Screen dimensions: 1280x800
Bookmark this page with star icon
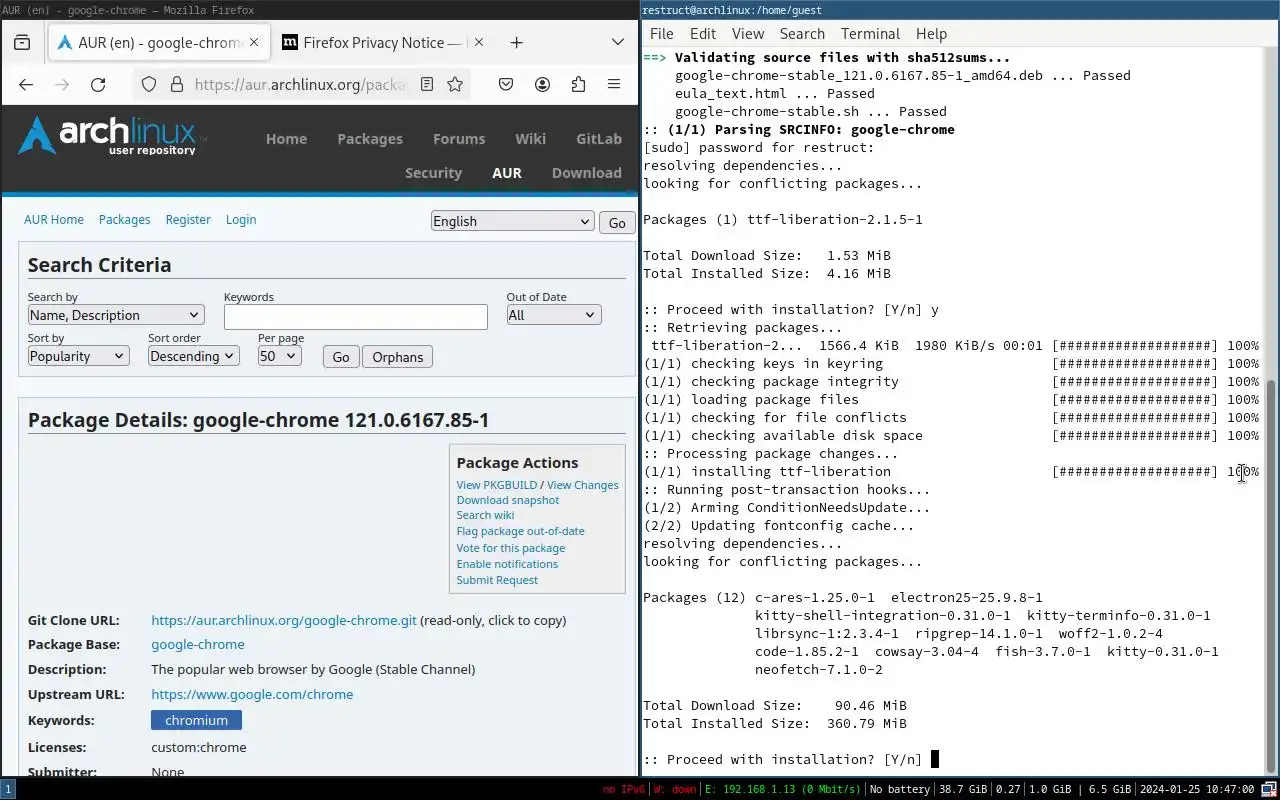tap(455, 85)
